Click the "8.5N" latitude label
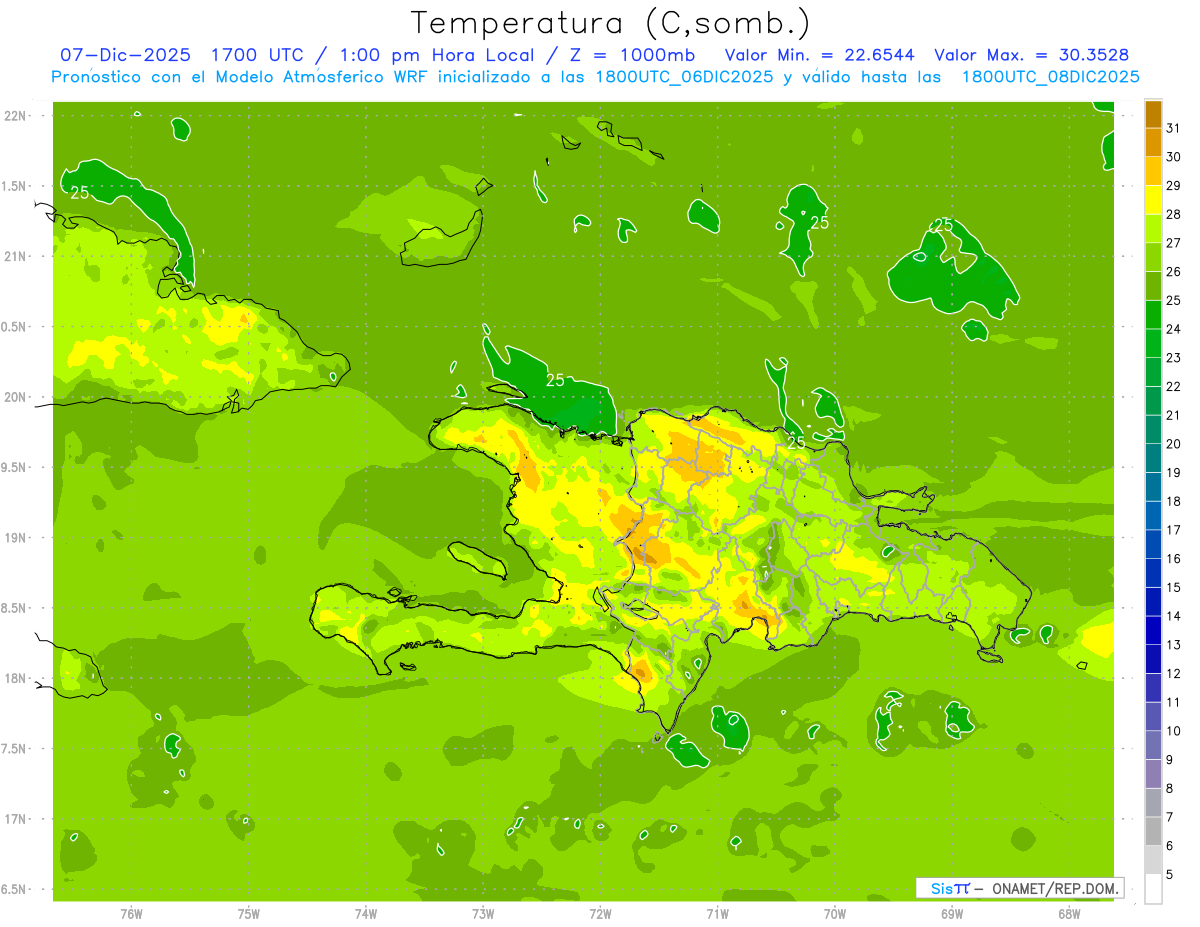Viewport: 1200px width, 927px height. (x=14, y=608)
